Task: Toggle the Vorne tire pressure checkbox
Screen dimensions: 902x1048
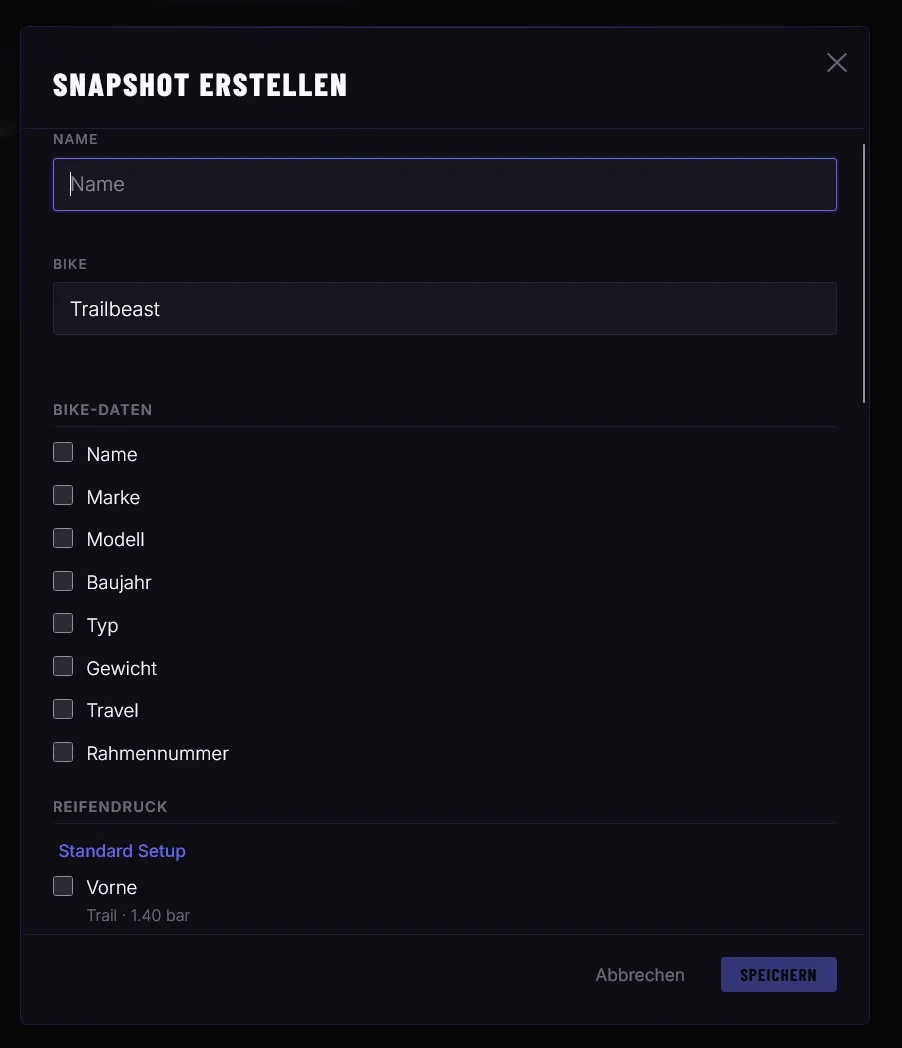Action: [63, 886]
